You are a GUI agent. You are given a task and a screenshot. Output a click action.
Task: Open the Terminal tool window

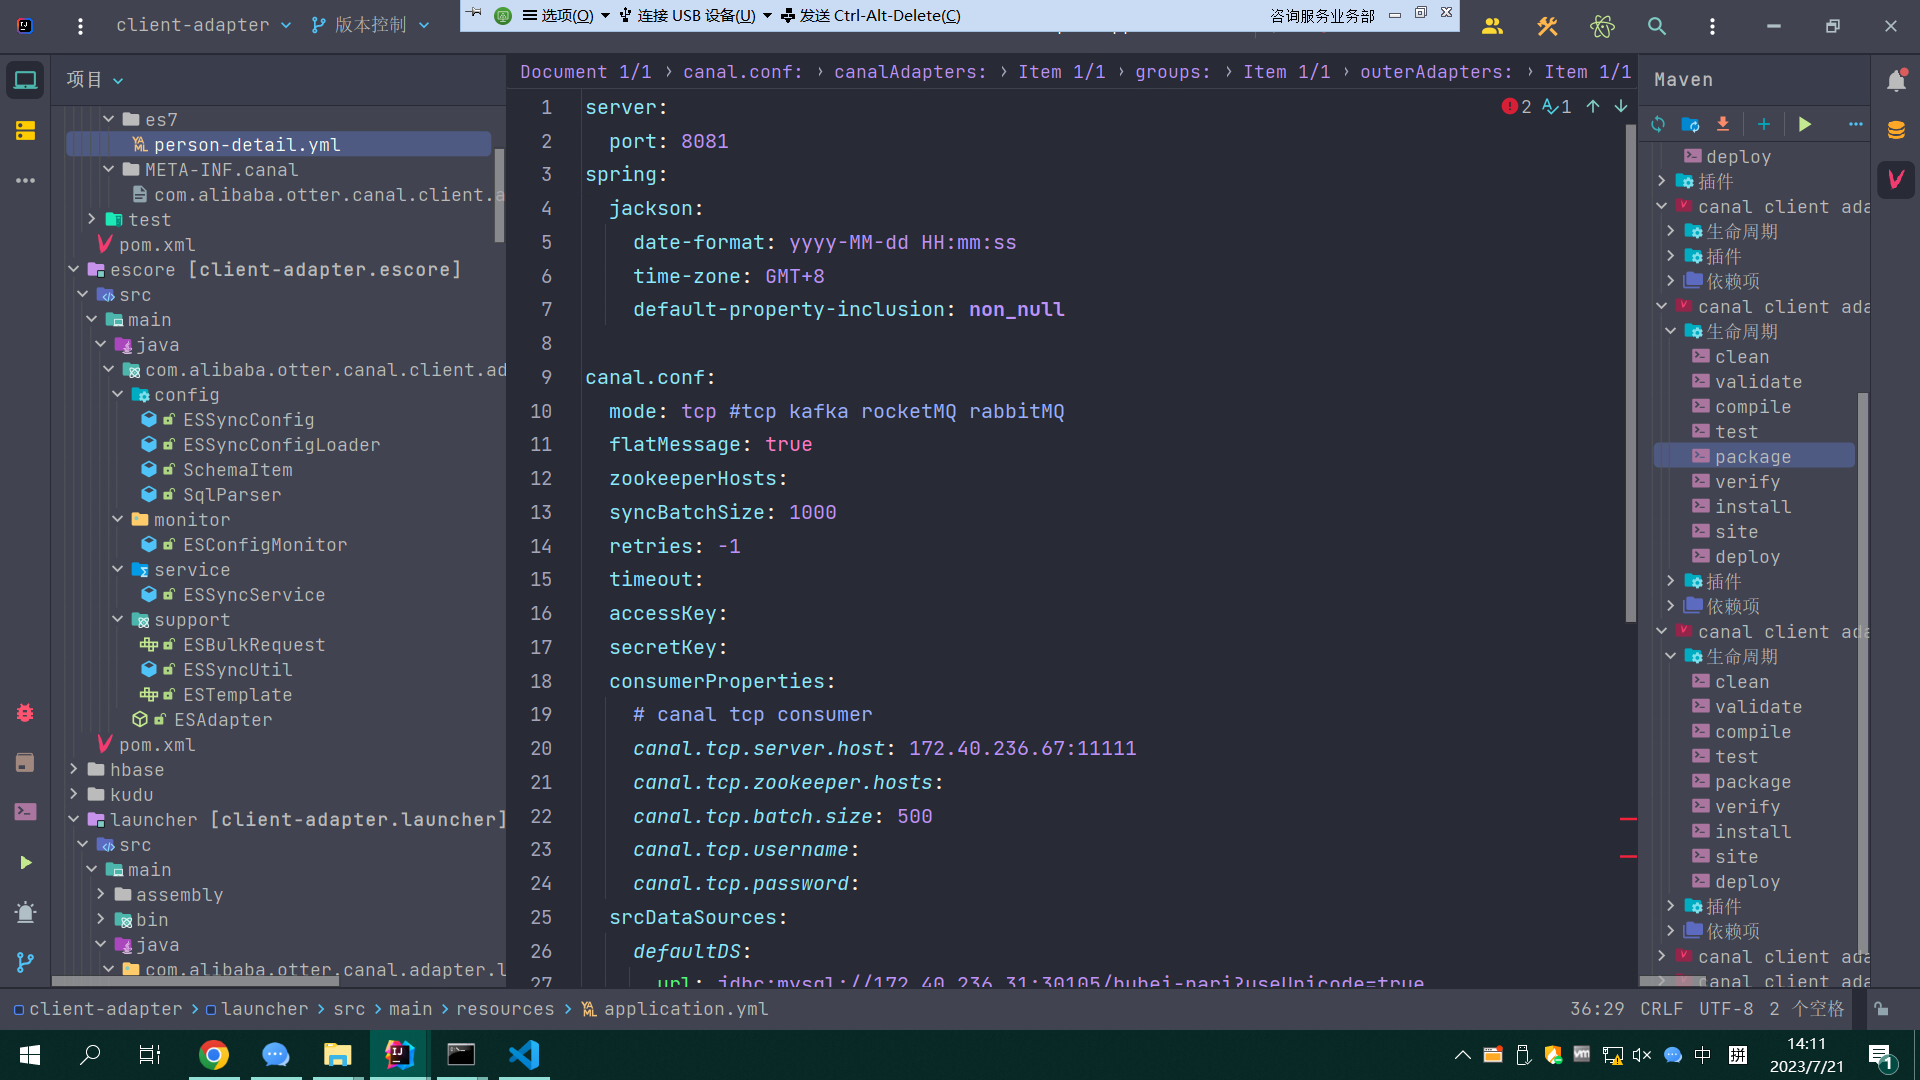click(x=25, y=811)
